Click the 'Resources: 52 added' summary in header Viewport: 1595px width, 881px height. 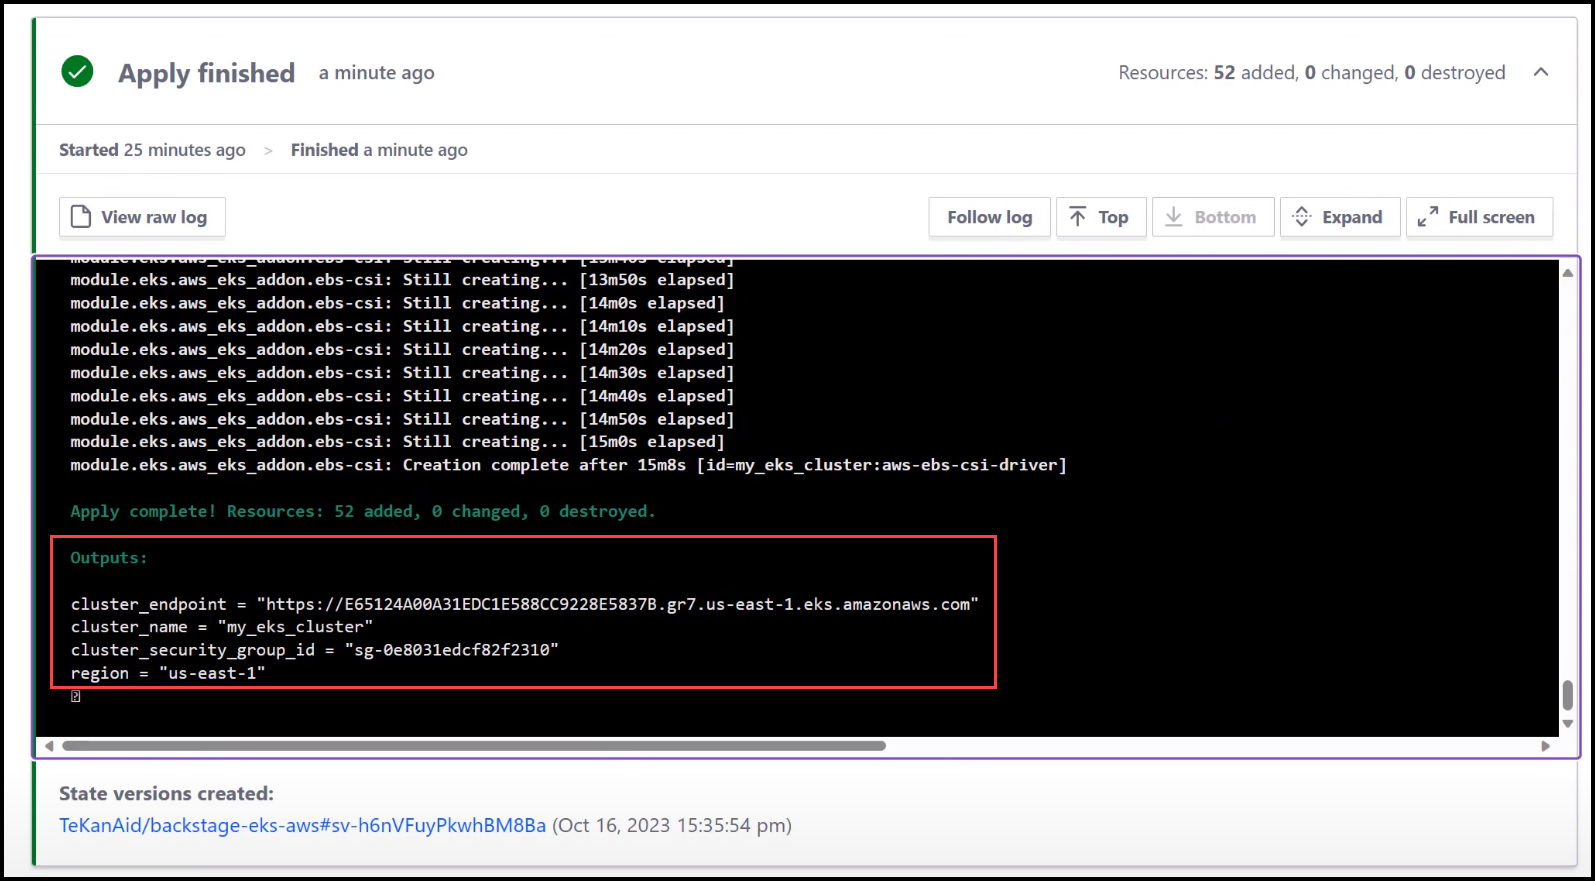click(1311, 72)
